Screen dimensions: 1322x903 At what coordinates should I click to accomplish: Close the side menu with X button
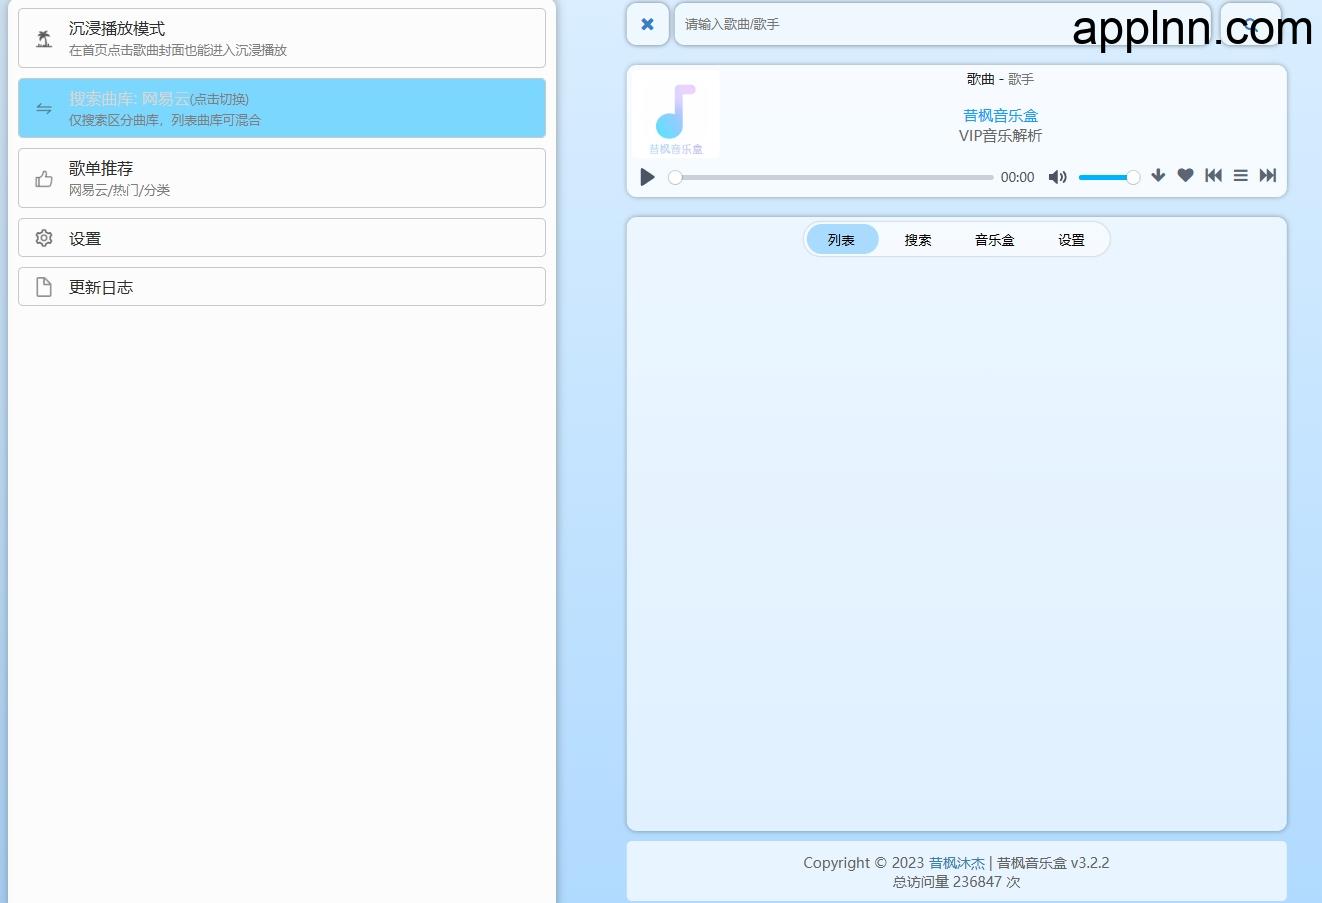click(x=647, y=24)
